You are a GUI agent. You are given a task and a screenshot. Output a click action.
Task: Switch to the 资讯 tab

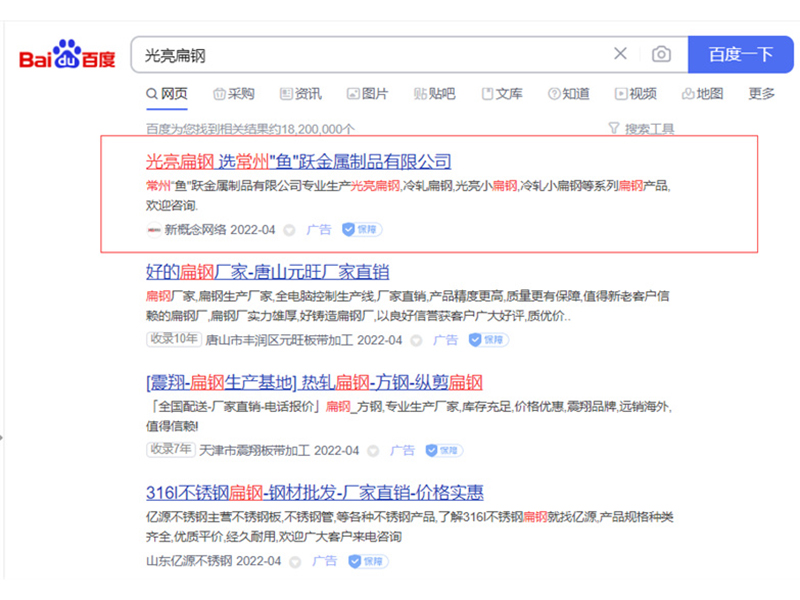tap(301, 94)
